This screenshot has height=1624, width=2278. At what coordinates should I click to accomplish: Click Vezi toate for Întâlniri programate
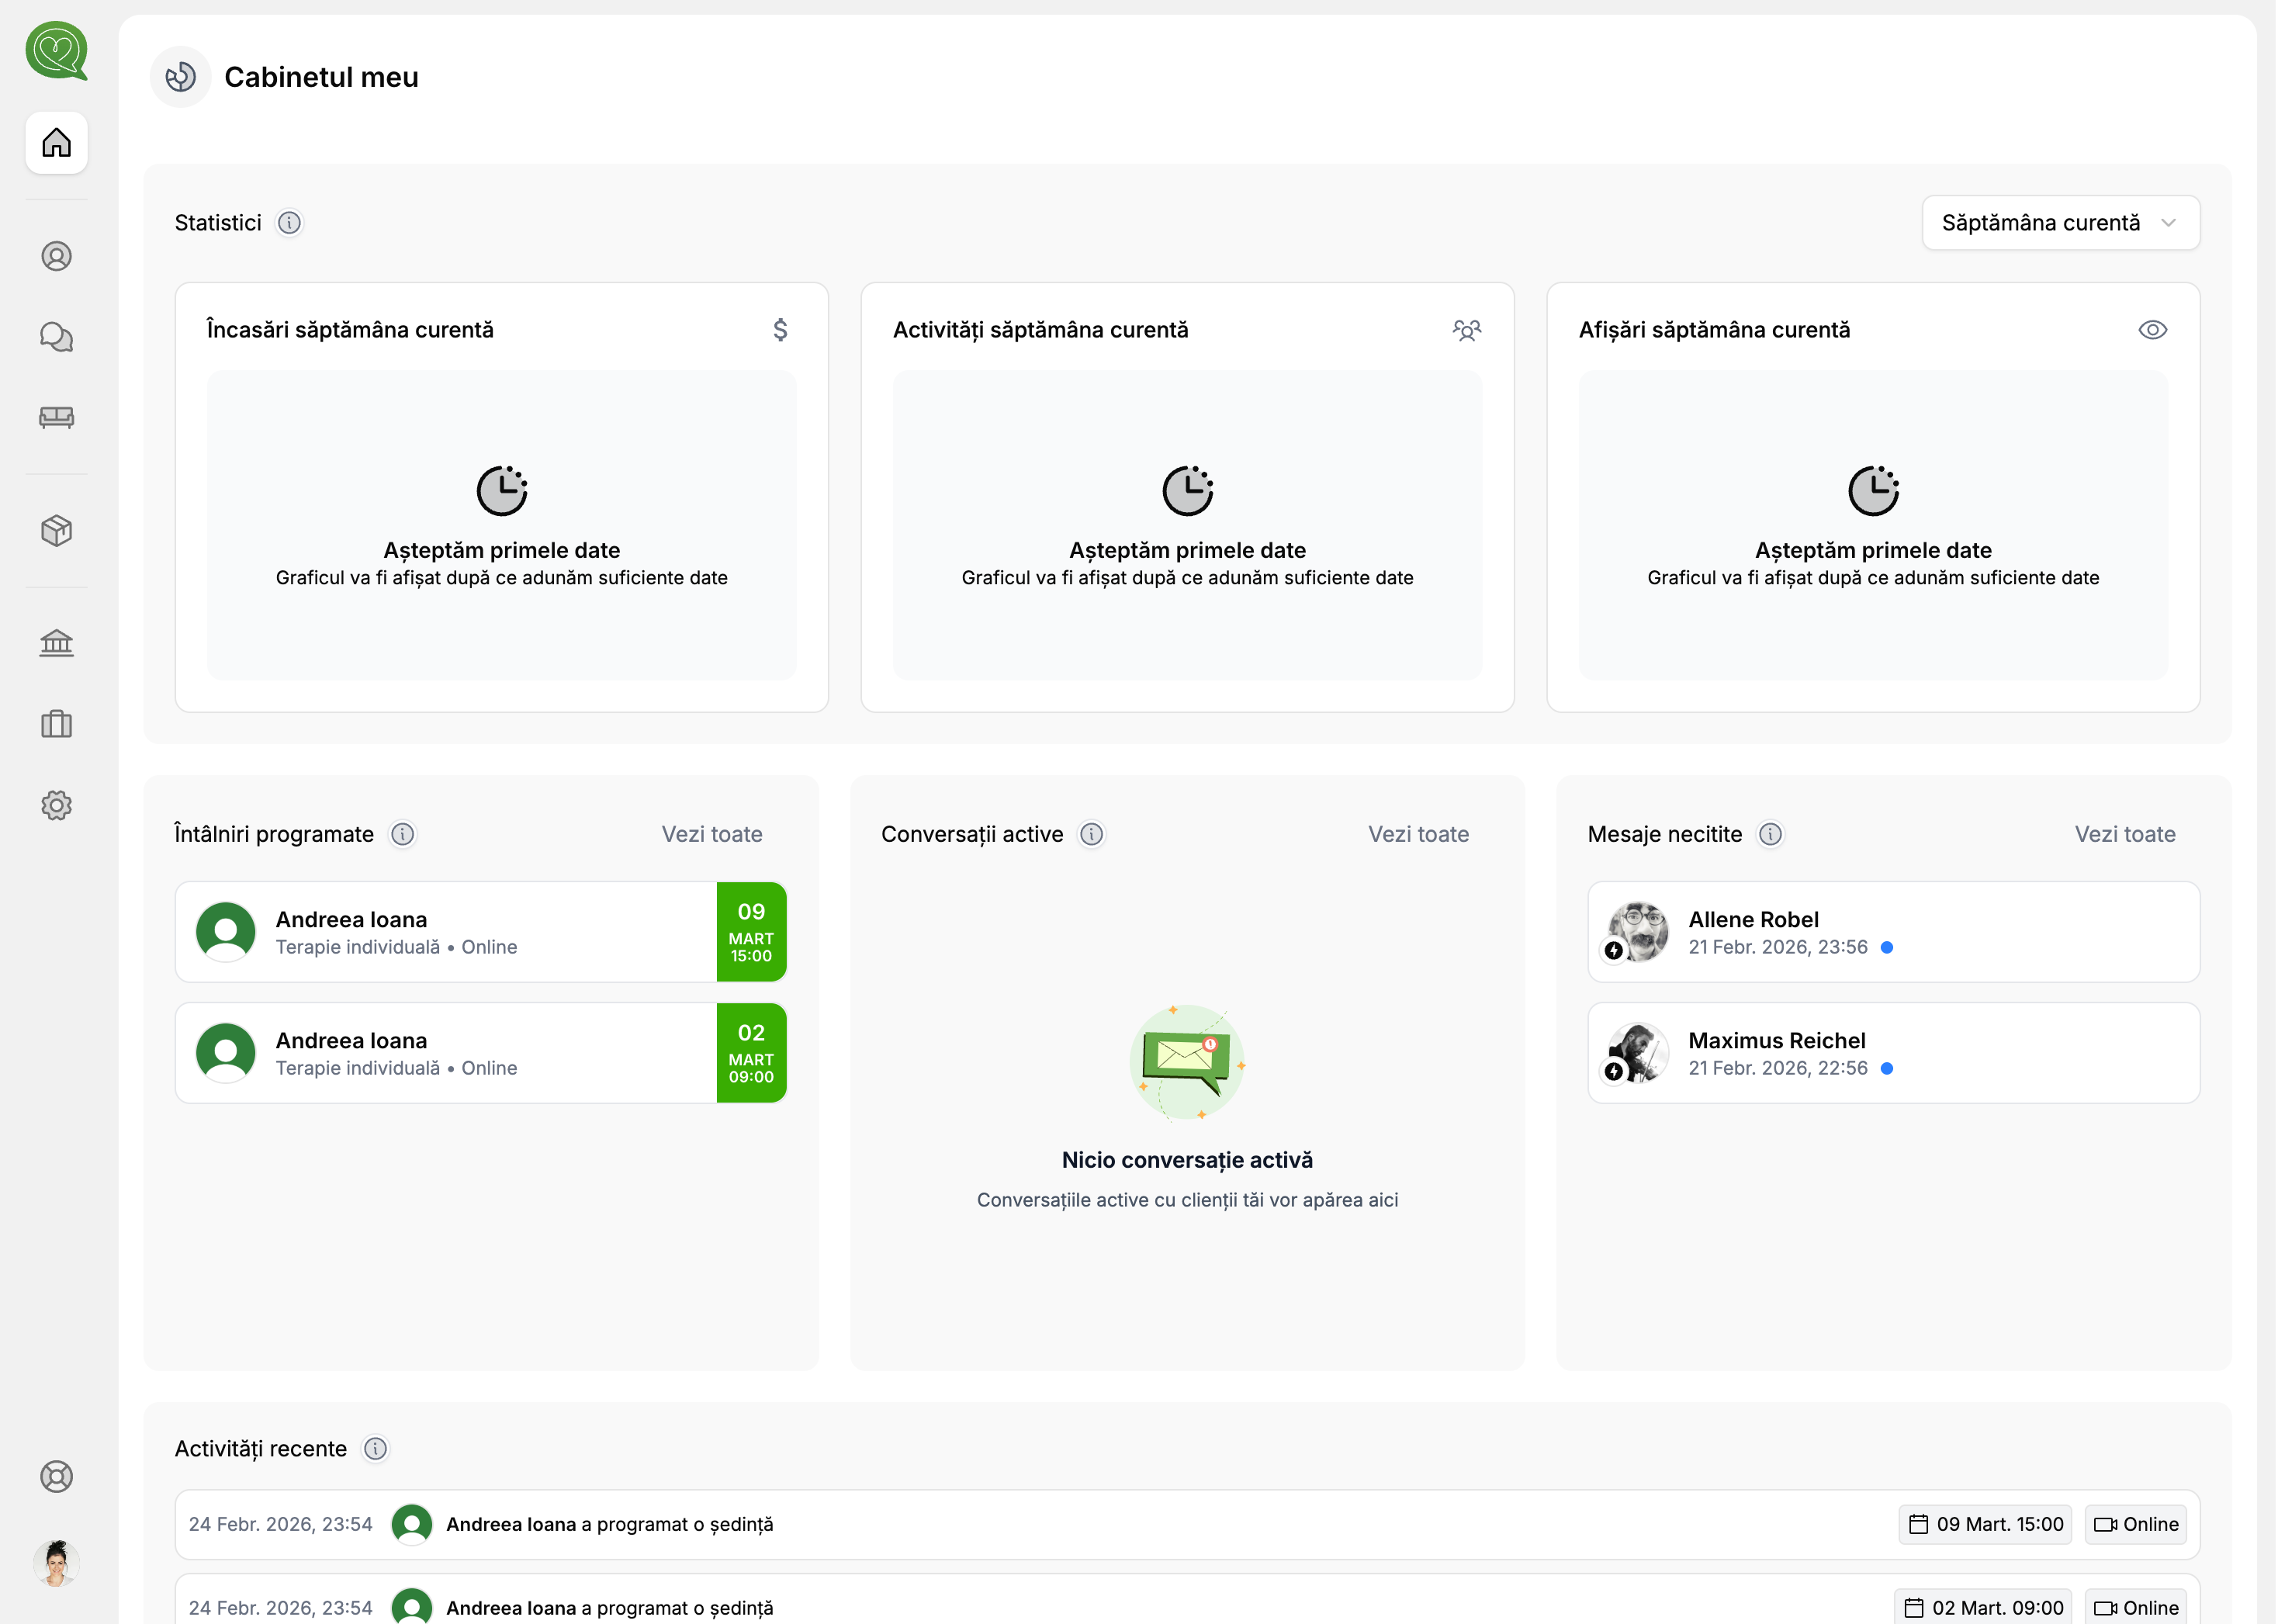coord(712,834)
